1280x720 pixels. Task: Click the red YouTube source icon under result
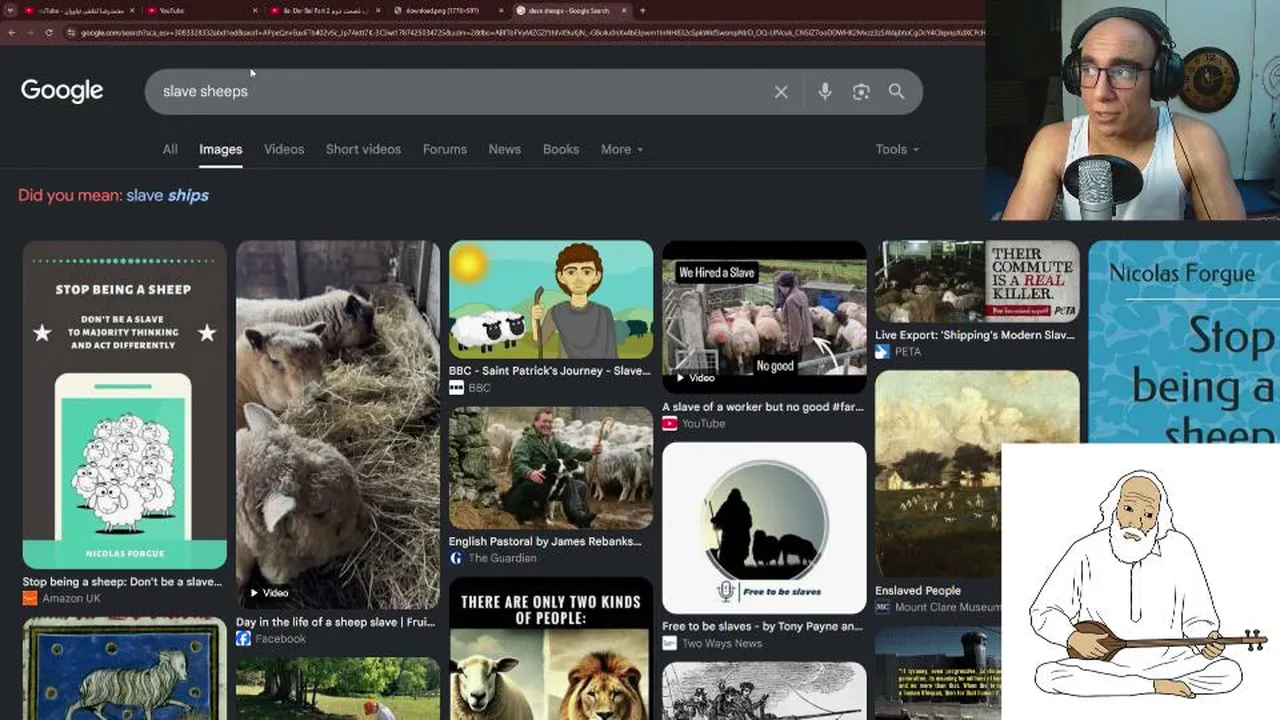[x=669, y=423]
